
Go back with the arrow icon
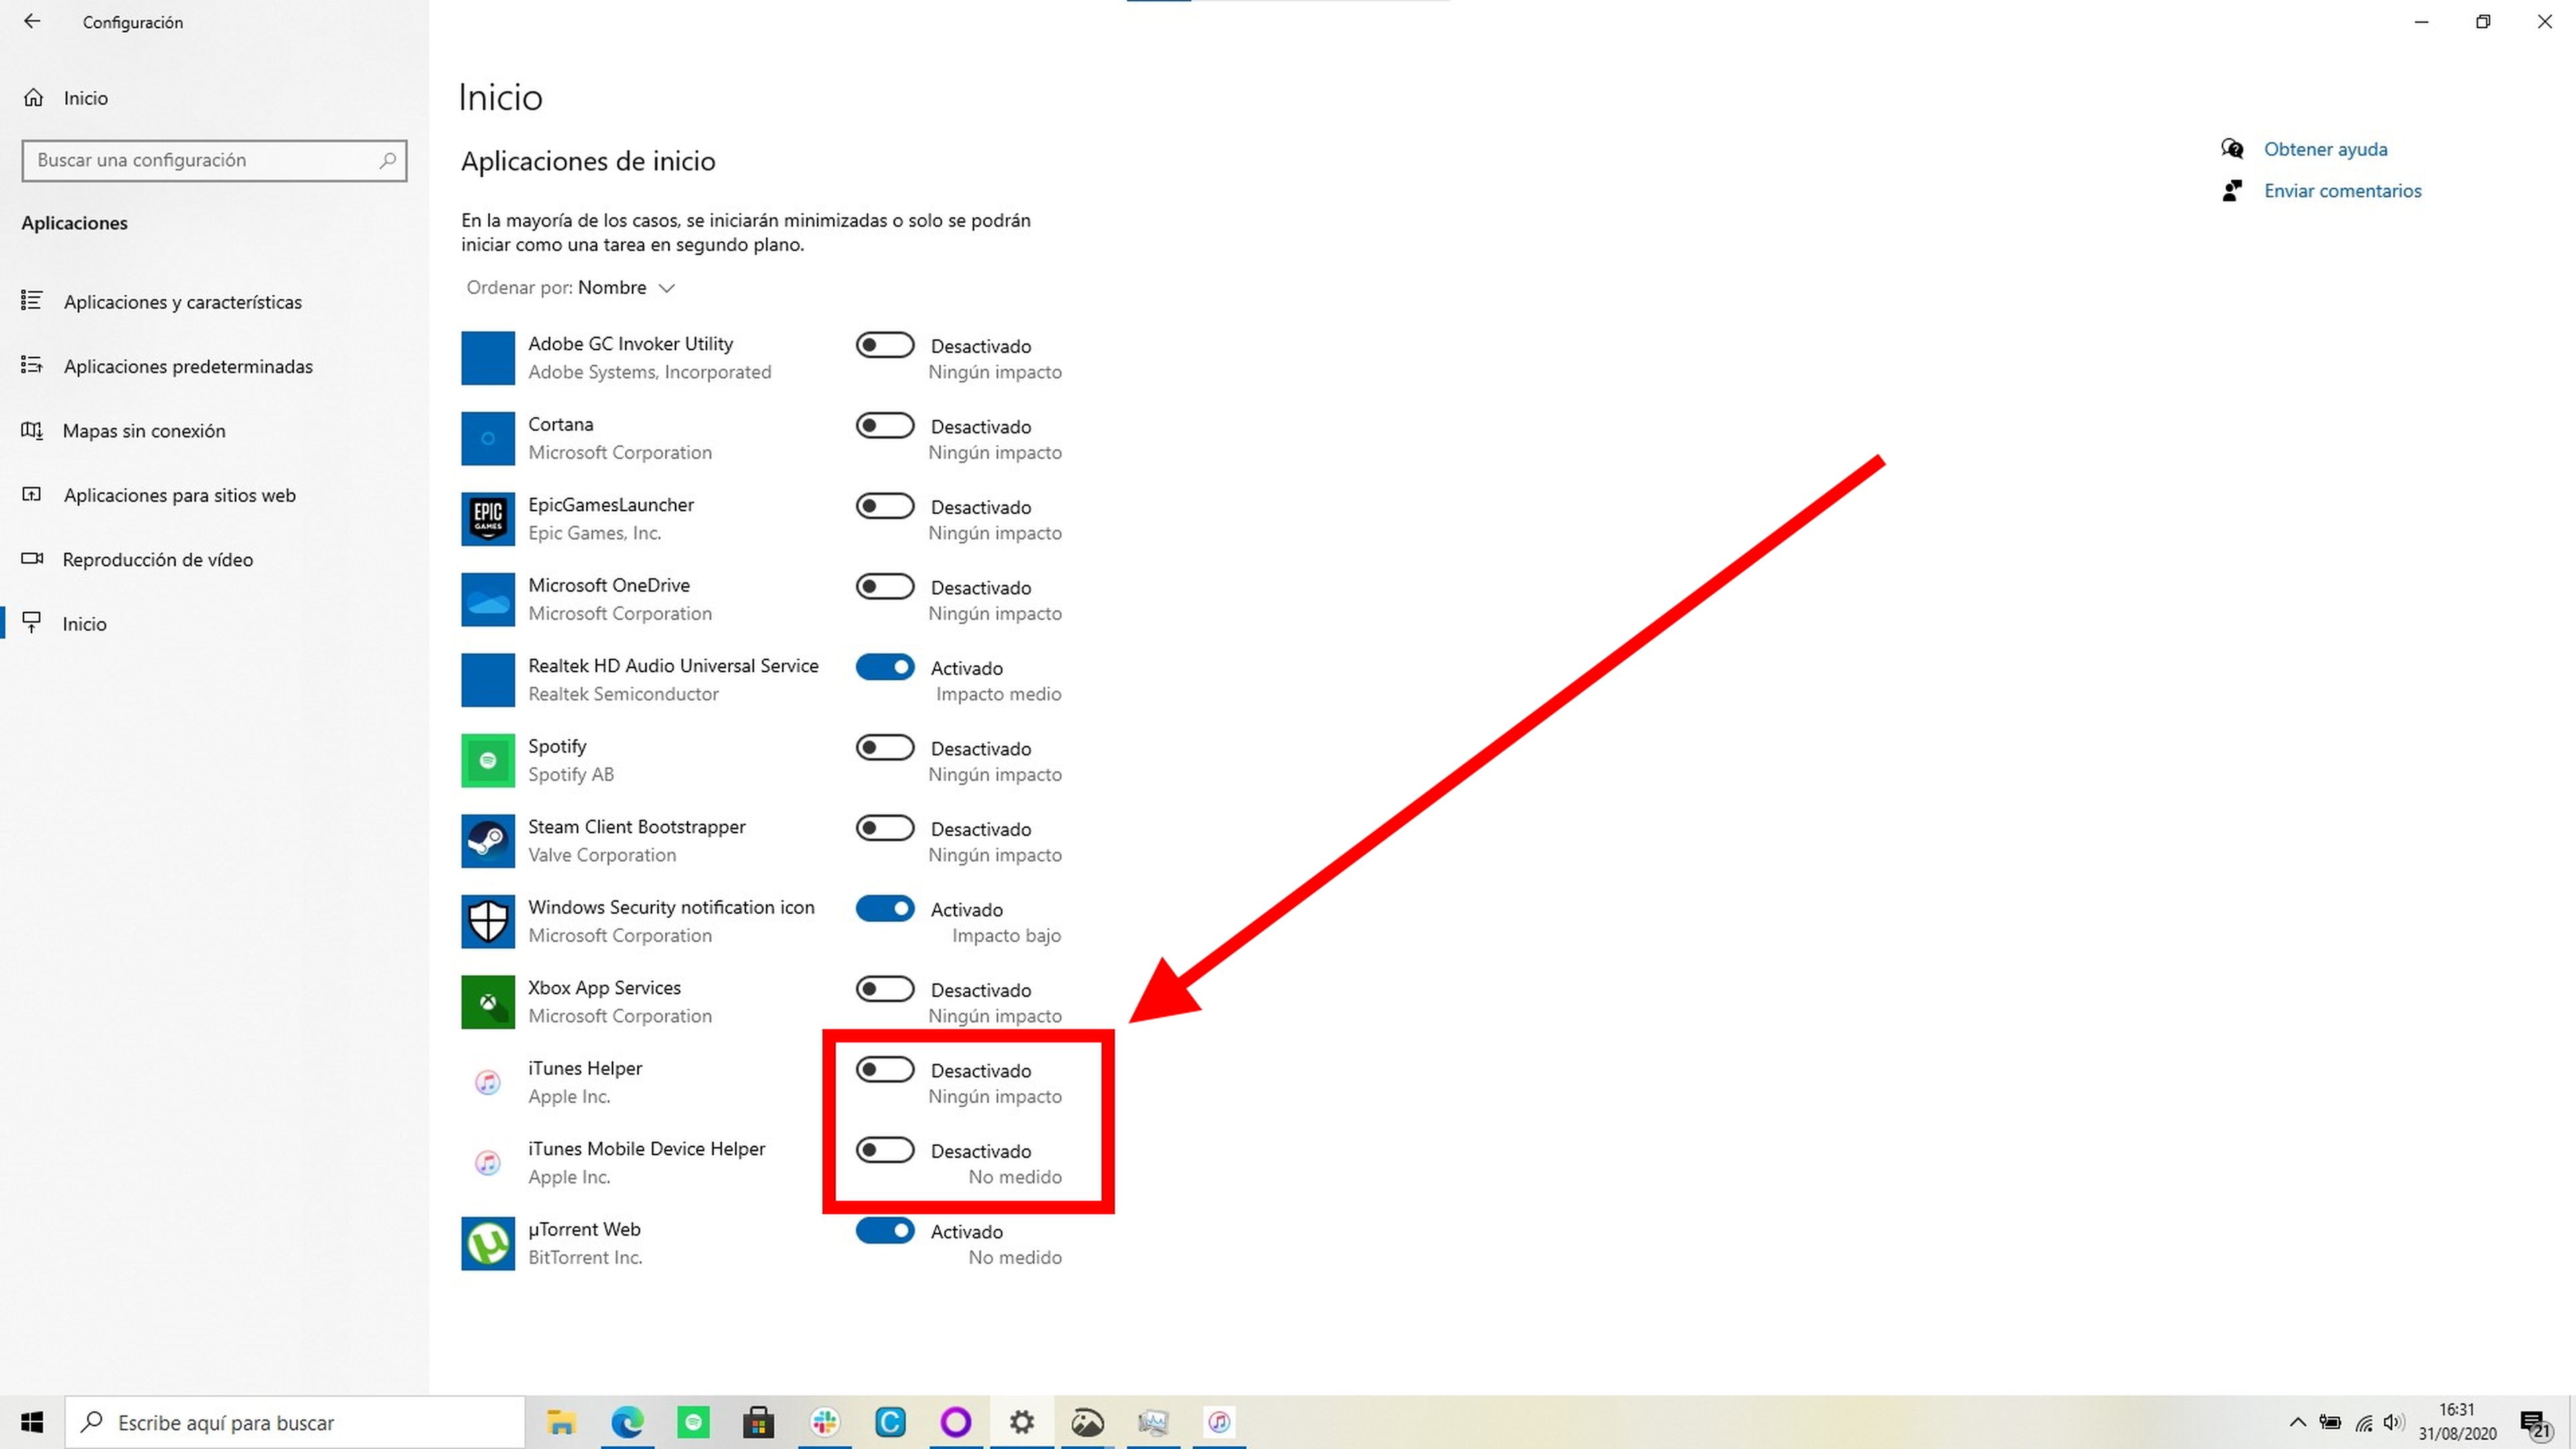[32, 22]
